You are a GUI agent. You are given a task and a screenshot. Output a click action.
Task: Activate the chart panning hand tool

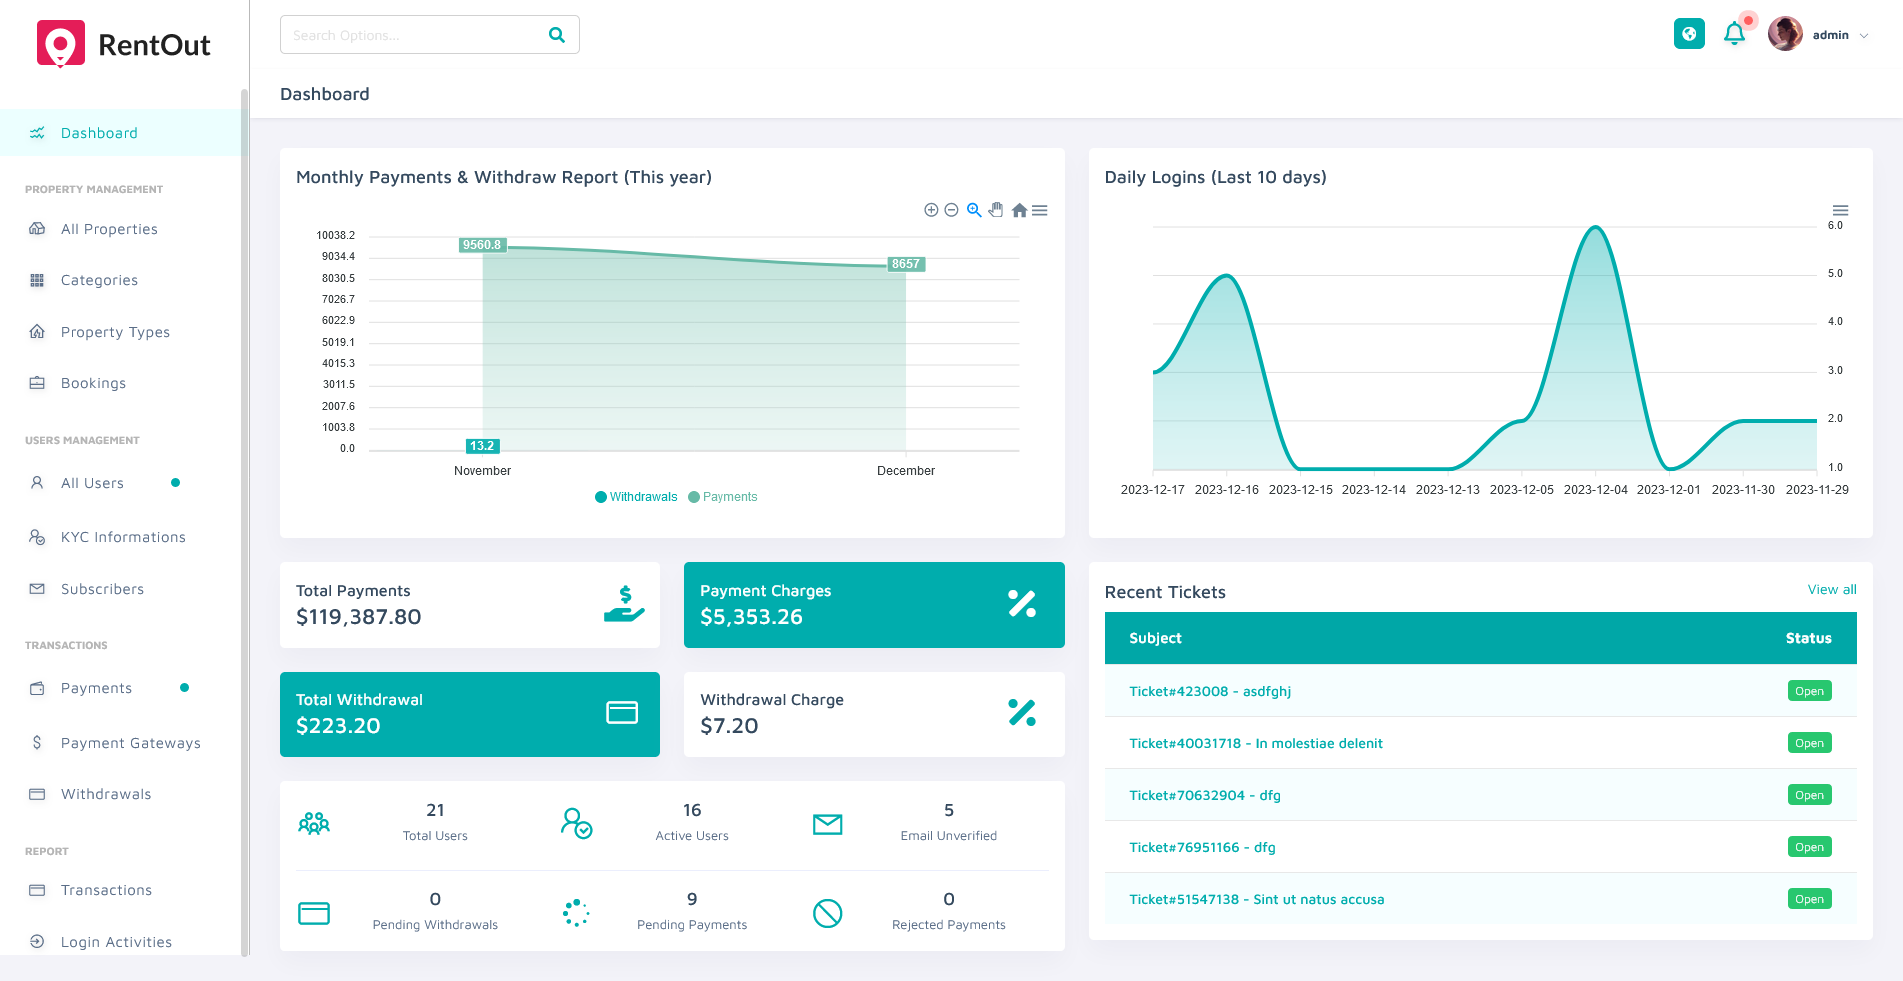click(996, 210)
